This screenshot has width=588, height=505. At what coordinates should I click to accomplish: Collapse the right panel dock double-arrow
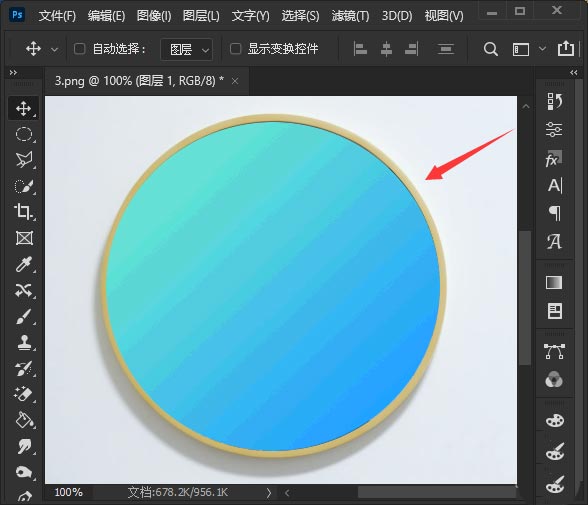573,72
